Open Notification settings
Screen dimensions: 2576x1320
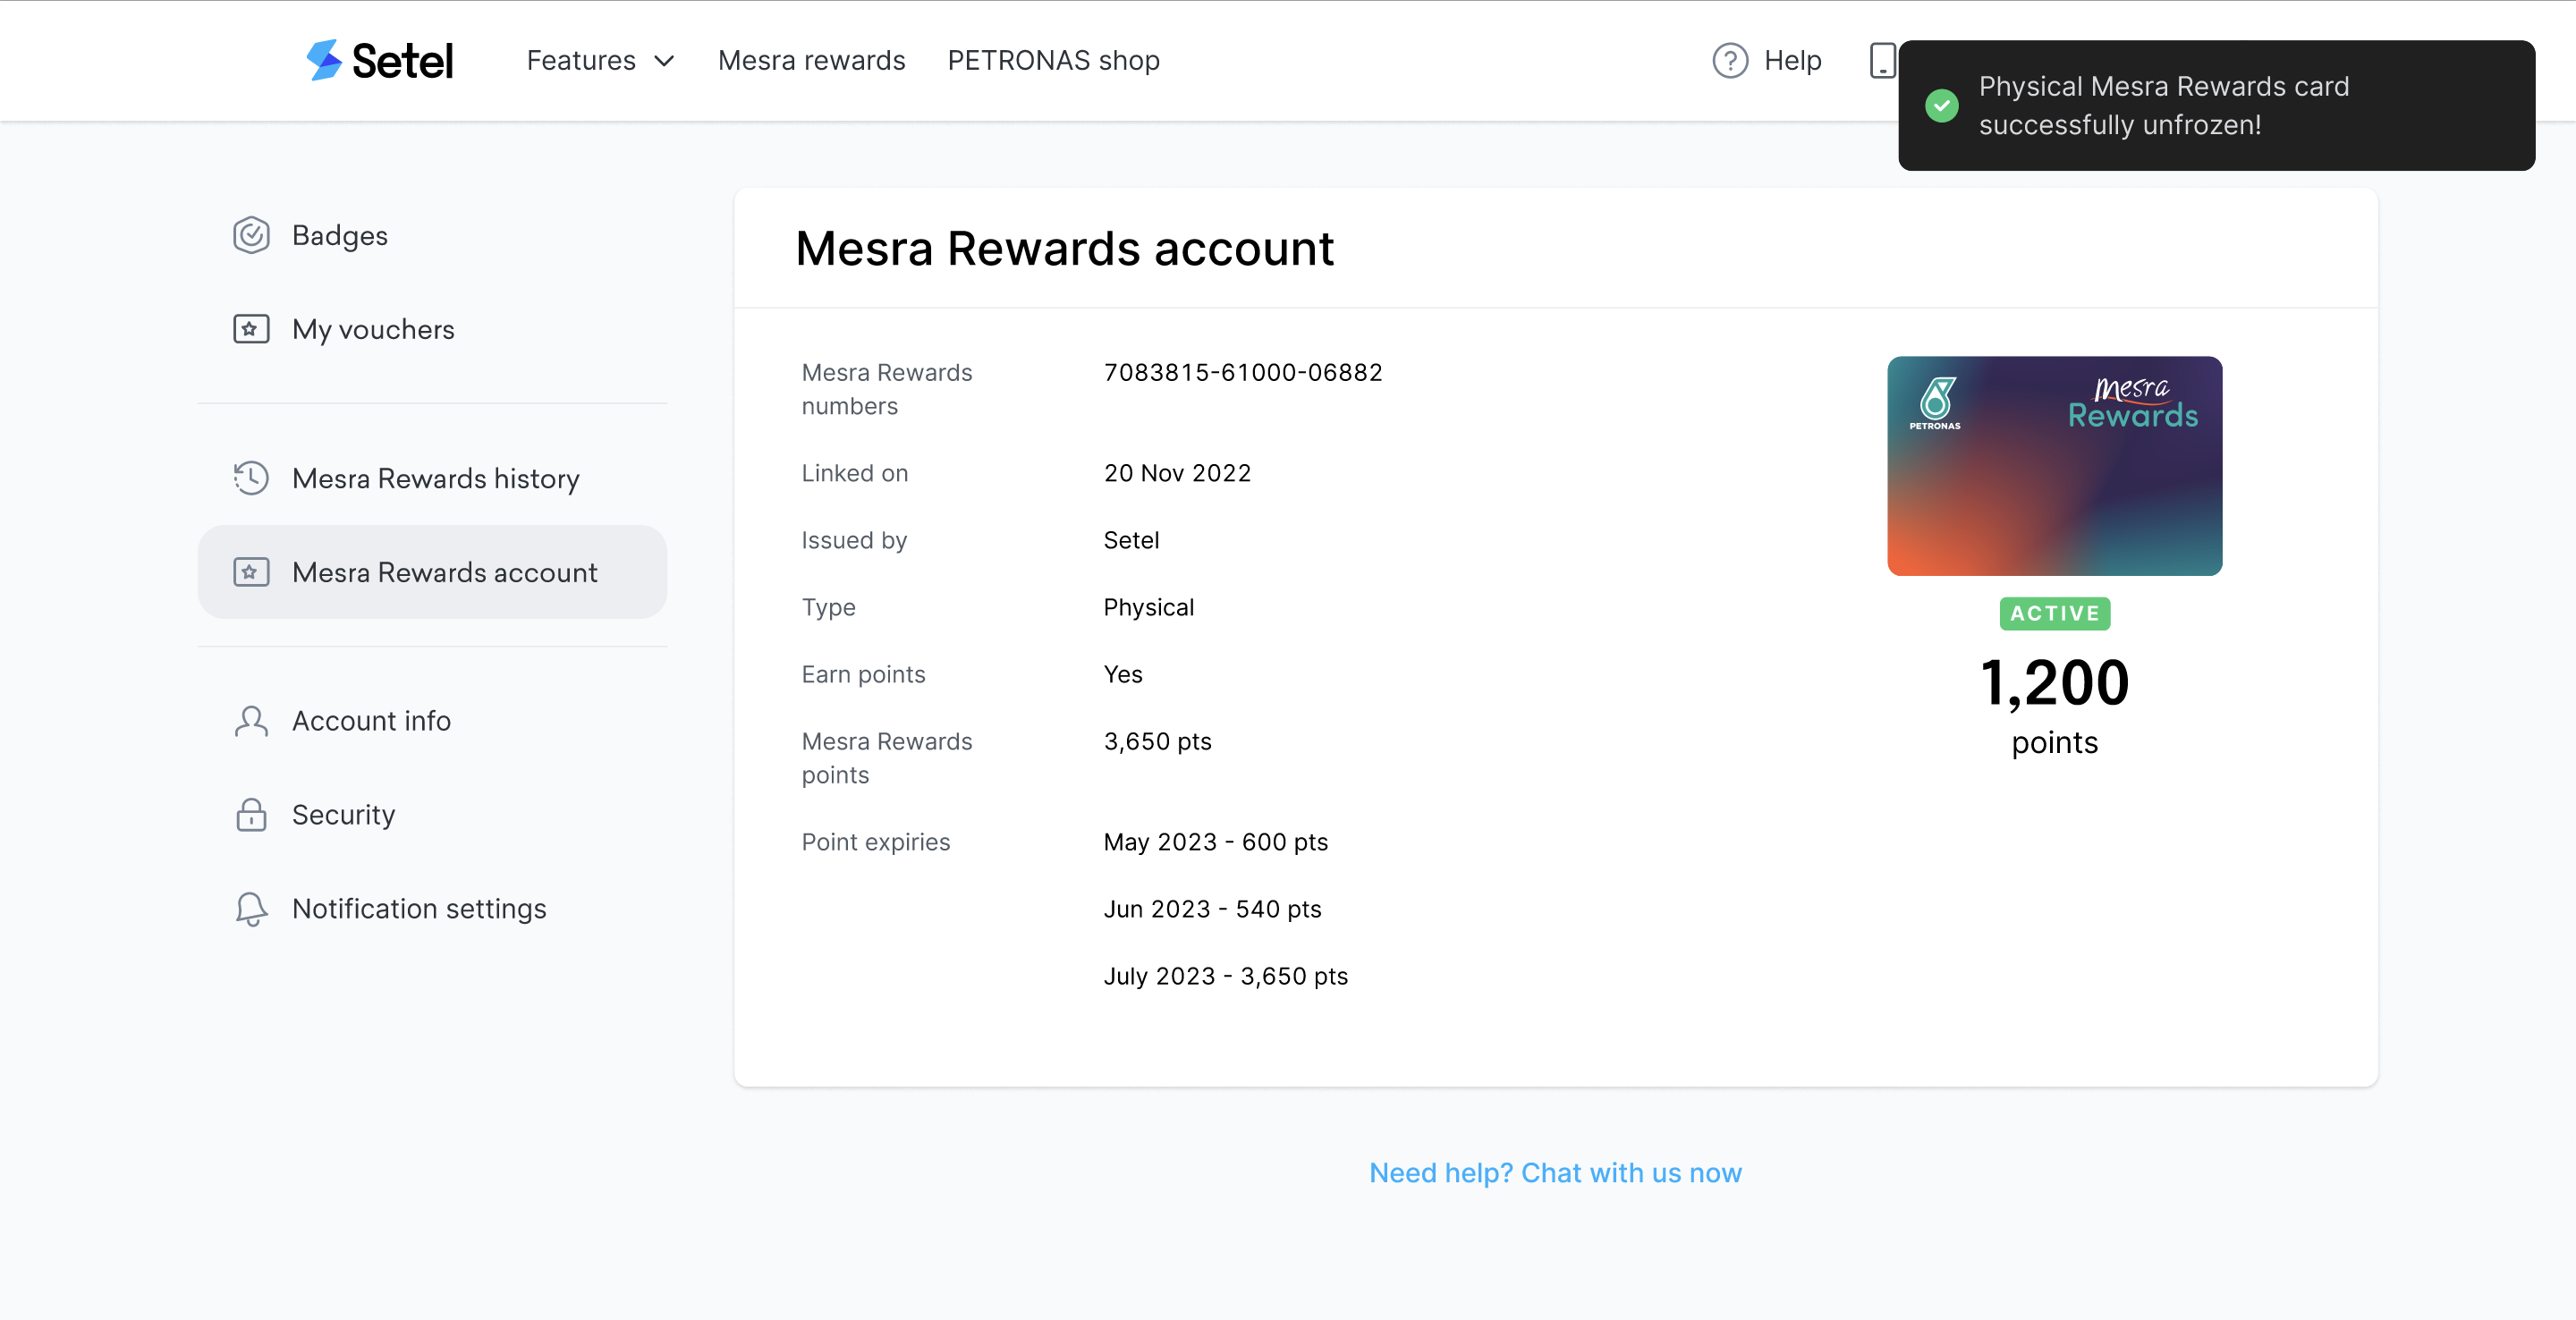(x=432, y=908)
